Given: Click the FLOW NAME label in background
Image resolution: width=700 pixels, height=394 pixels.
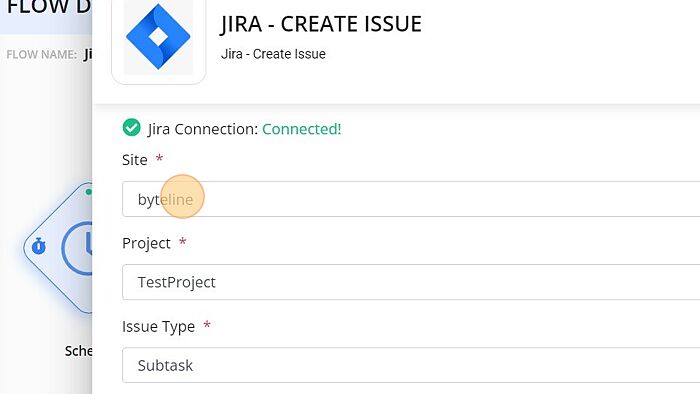Looking at the screenshot, I should tap(42, 54).
